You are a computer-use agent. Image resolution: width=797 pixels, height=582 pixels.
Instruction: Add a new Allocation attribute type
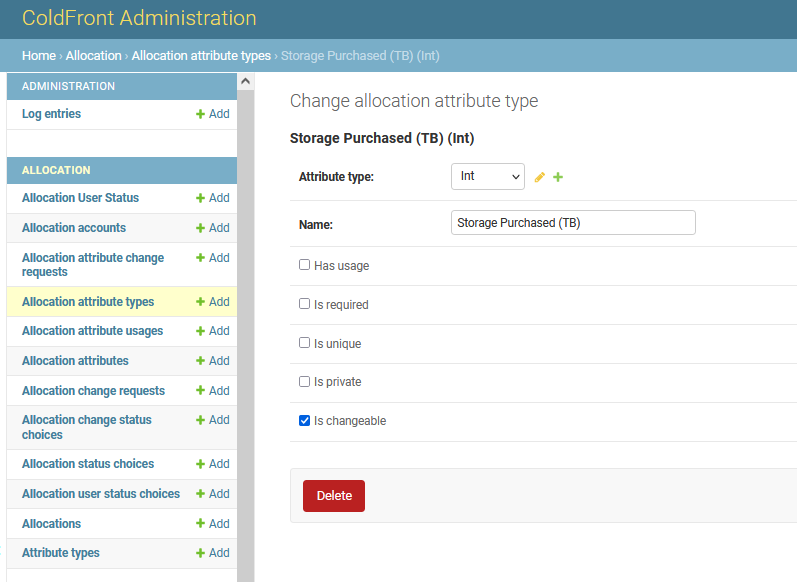pyautogui.click(x=213, y=301)
